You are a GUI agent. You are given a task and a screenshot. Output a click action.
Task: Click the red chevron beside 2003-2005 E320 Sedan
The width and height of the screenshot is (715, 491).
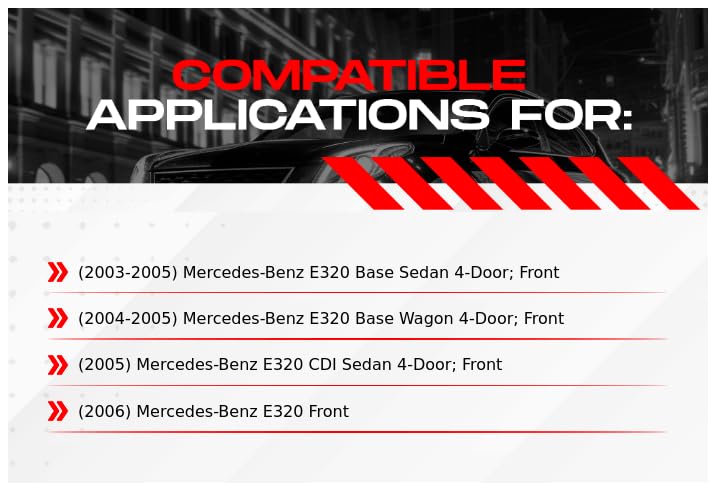(x=58, y=272)
